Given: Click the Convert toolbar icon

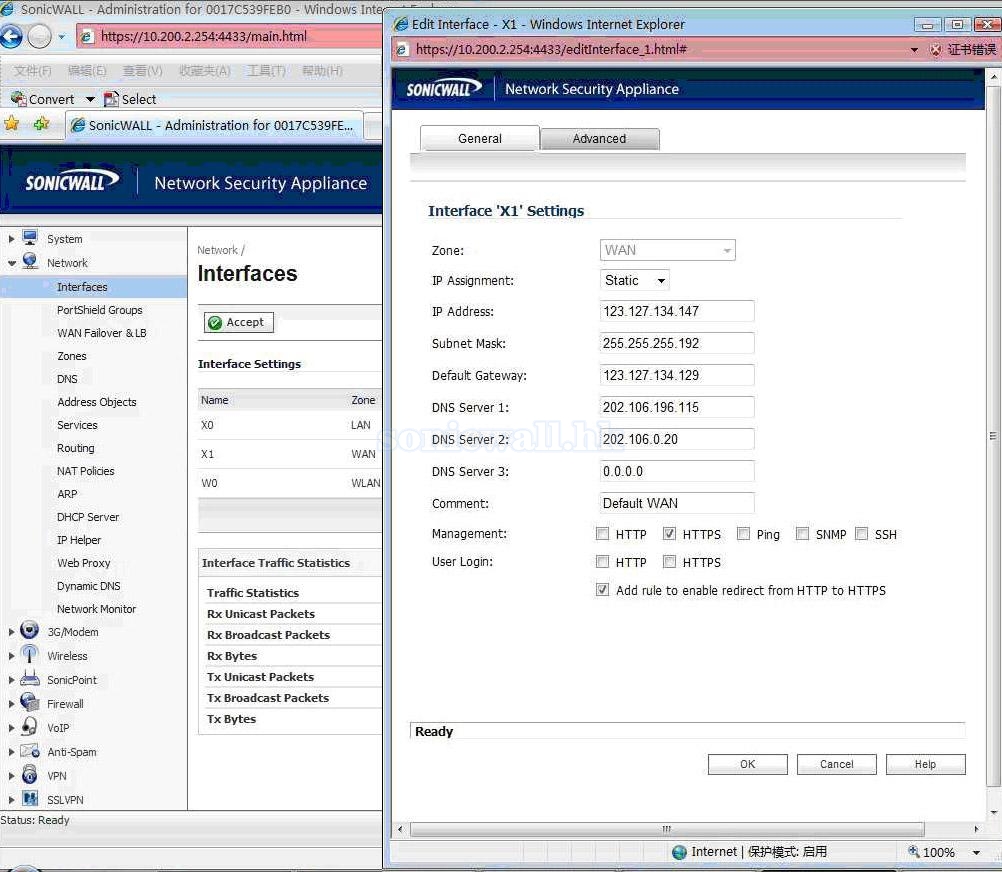Looking at the screenshot, I should 18,99.
